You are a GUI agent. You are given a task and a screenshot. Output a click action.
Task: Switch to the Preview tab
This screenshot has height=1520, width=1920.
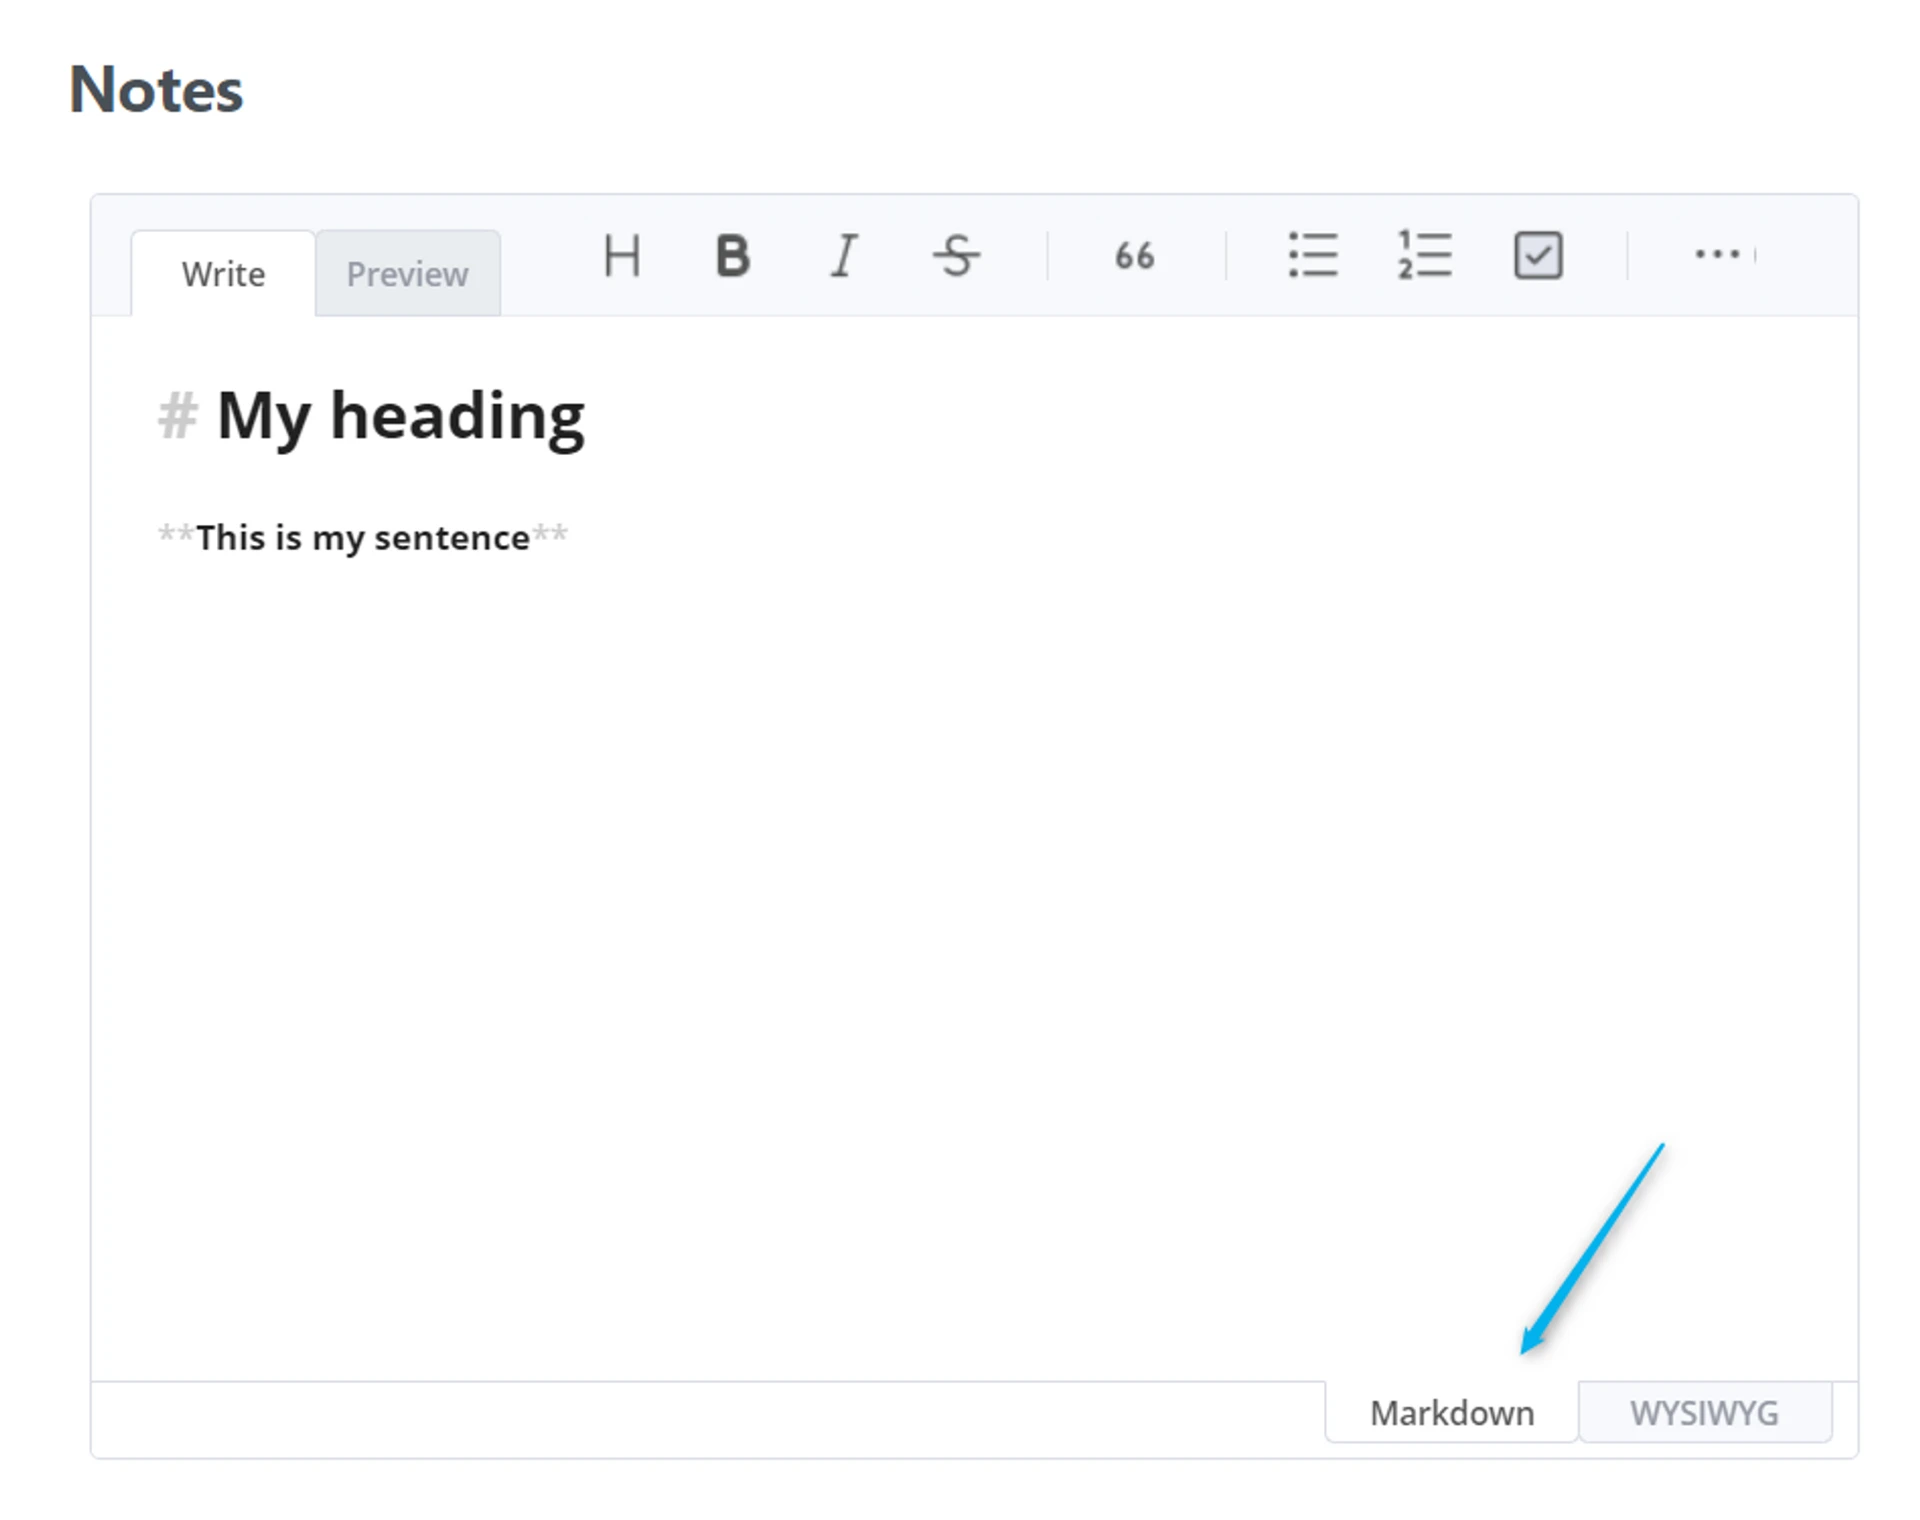tap(407, 274)
